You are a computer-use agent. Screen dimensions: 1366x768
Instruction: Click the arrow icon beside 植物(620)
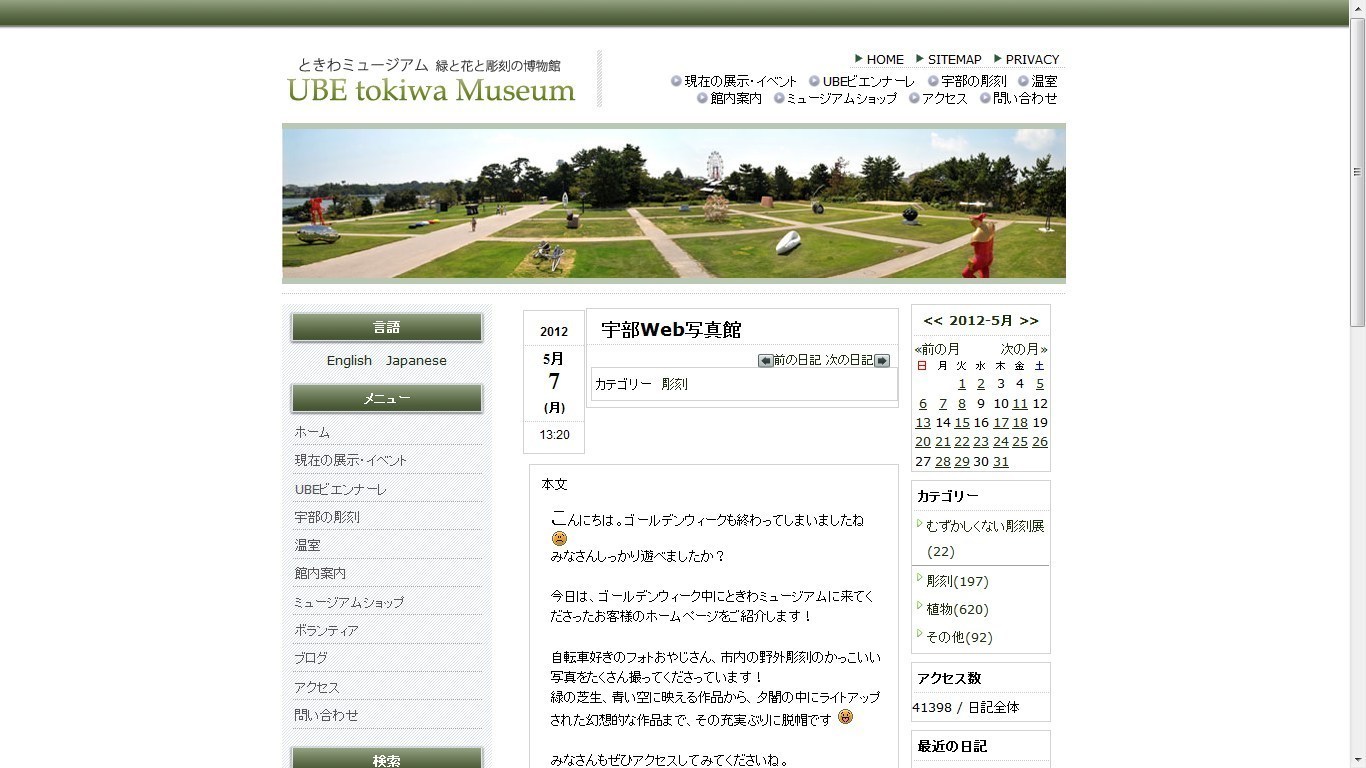pyautogui.click(x=919, y=606)
